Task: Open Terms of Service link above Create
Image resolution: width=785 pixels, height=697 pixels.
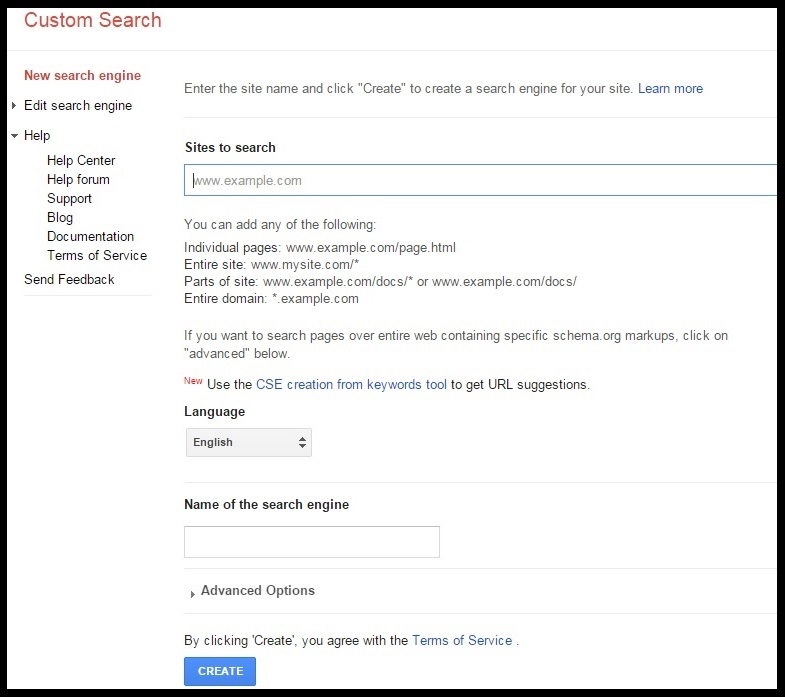Action: (462, 640)
